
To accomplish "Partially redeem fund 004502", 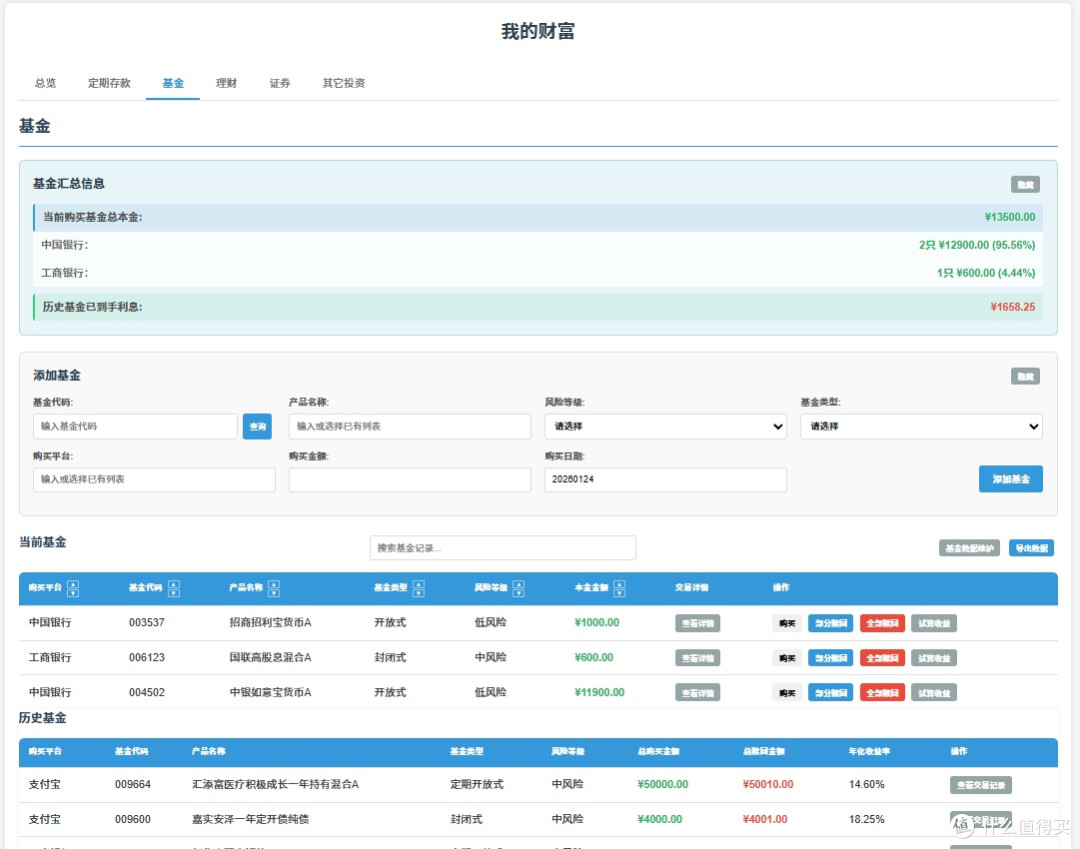I will [x=831, y=693].
